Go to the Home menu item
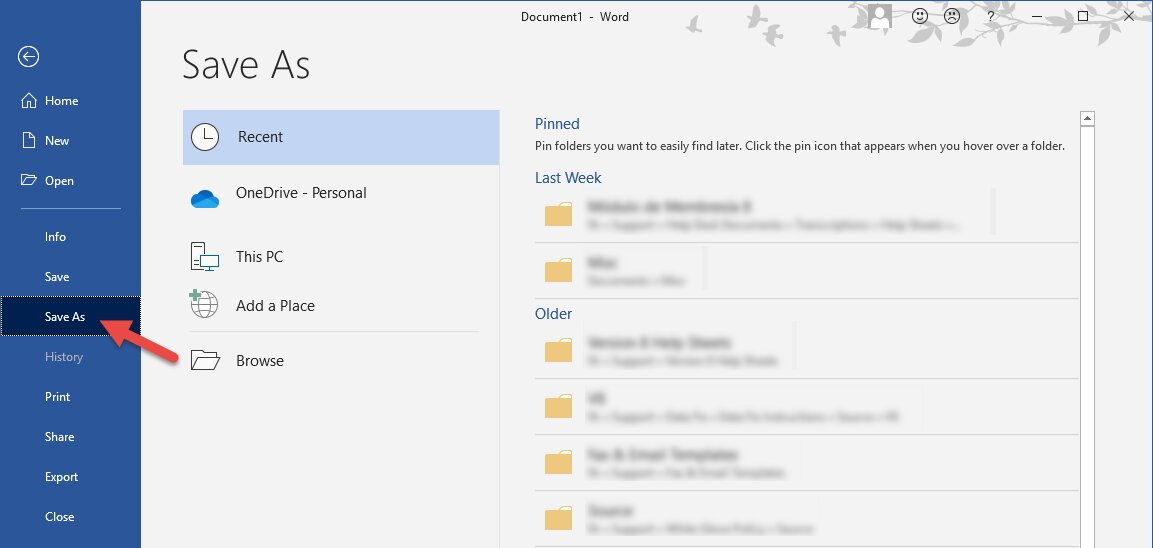The width and height of the screenshot is (1153, 548). click(61, 101)
